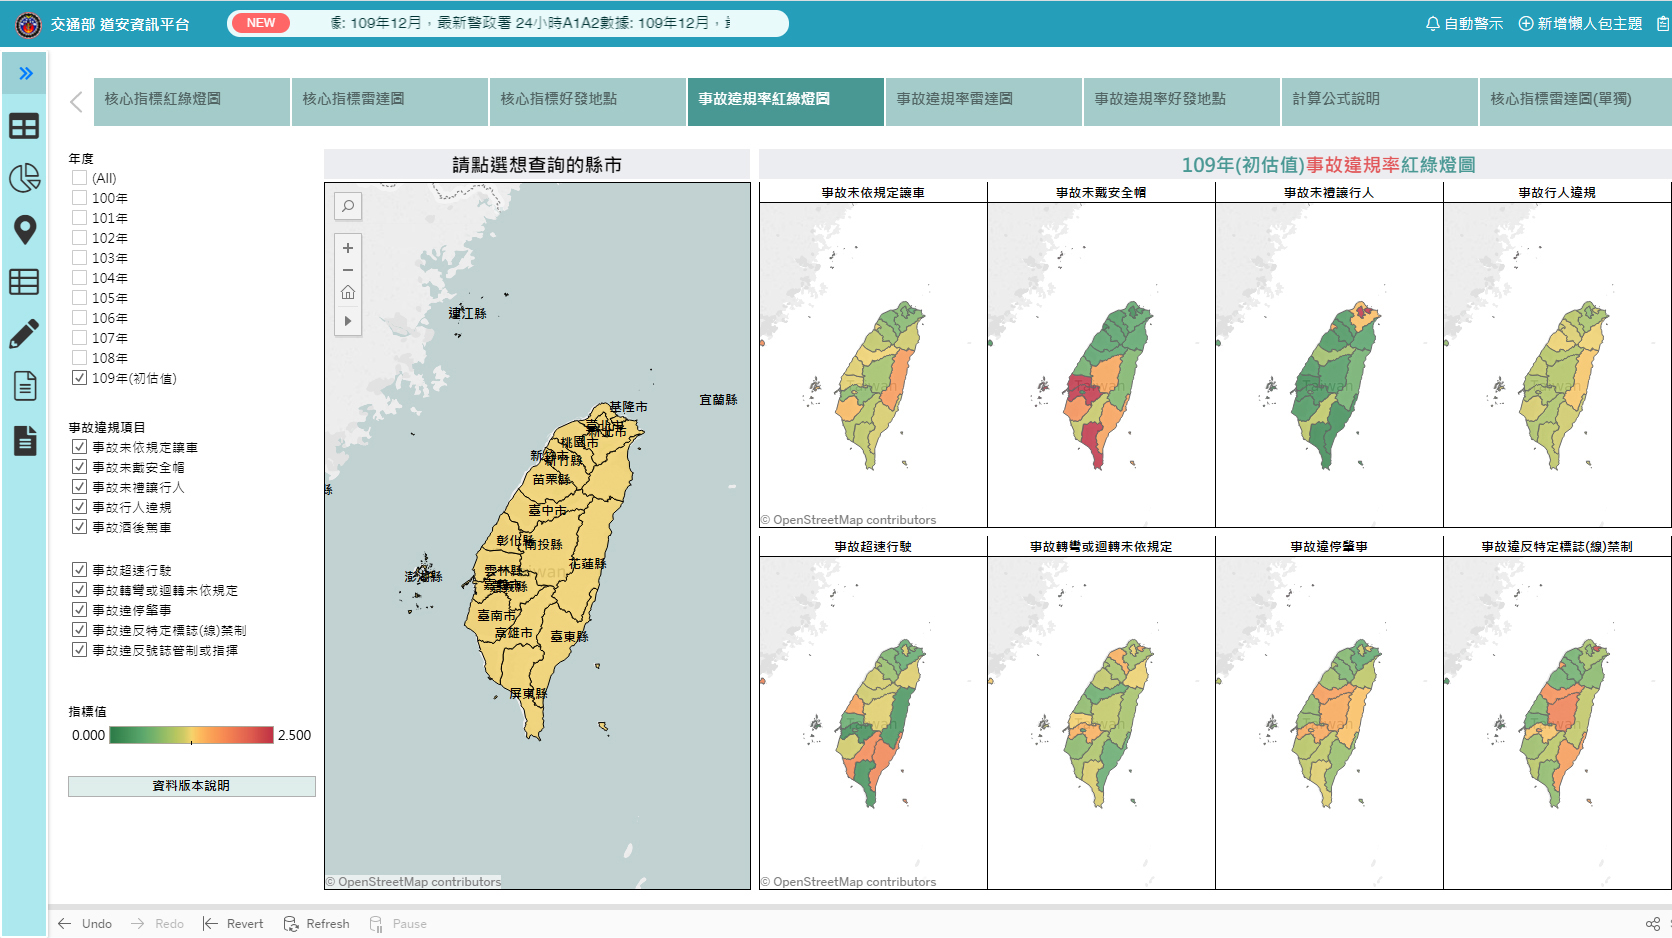
Task: Open the data table icon in sidebar
Action: click(24, 282)
